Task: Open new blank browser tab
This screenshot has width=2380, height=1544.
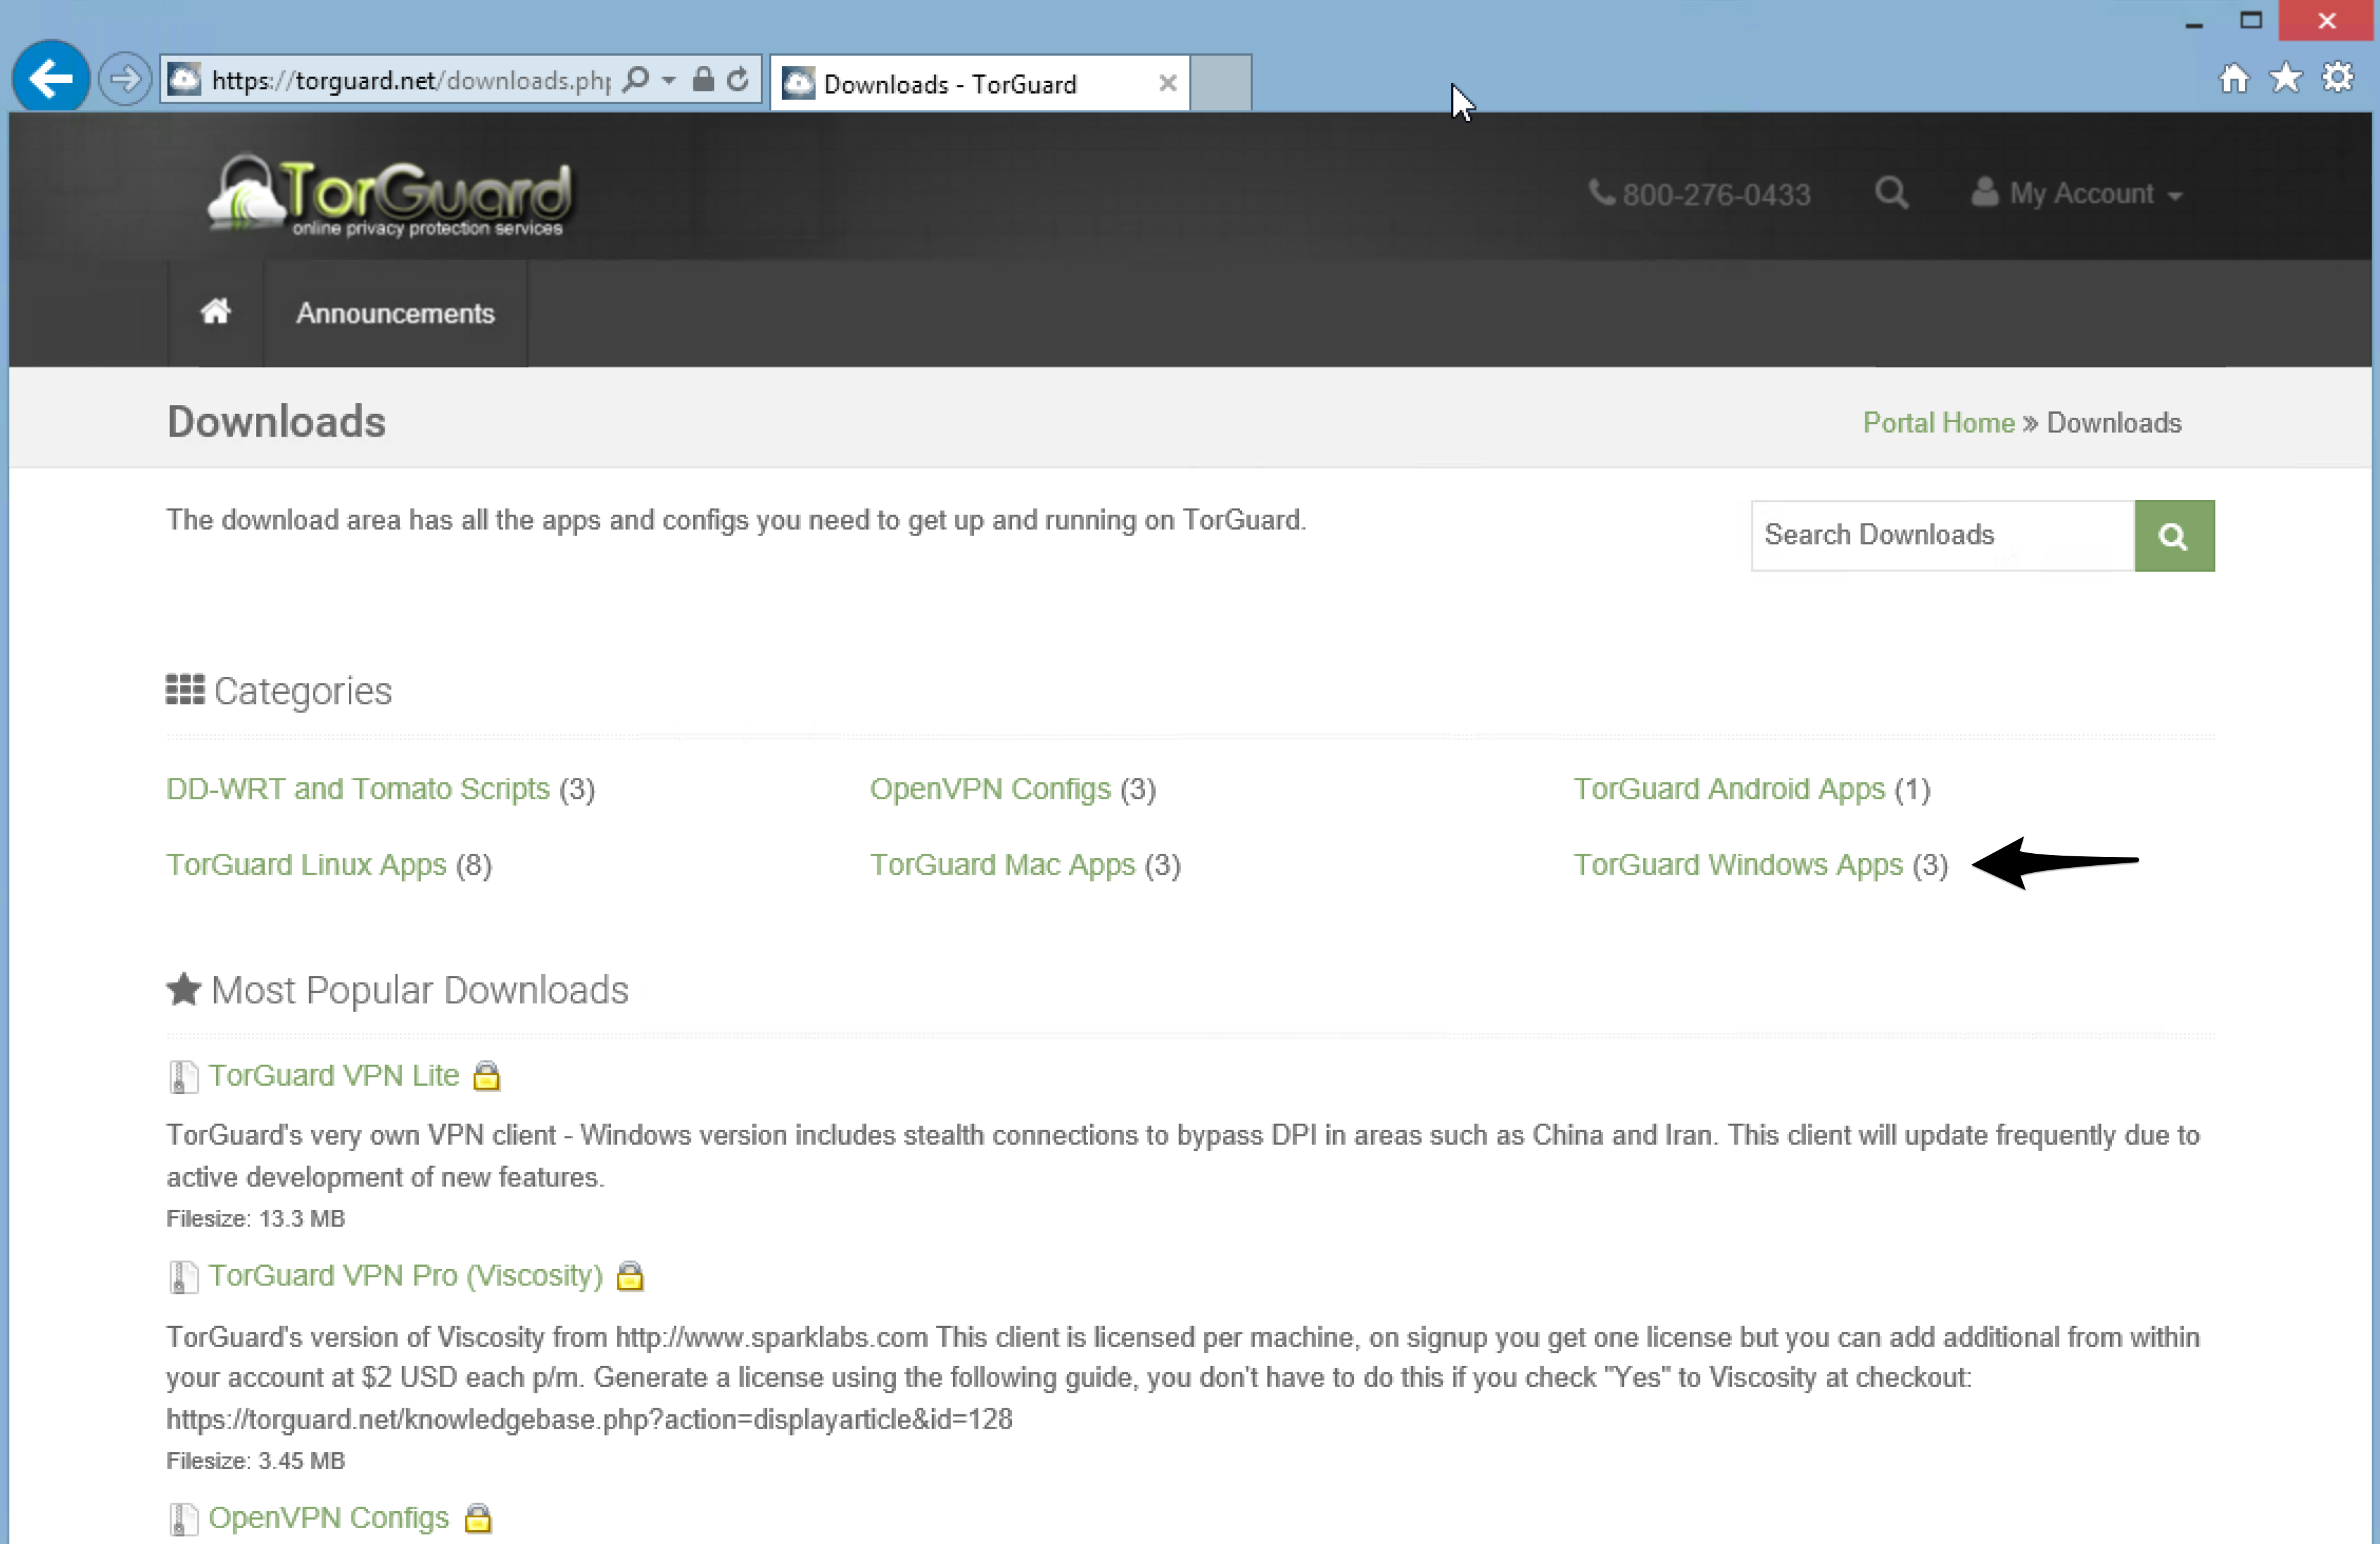Action: click(1220, 83)
